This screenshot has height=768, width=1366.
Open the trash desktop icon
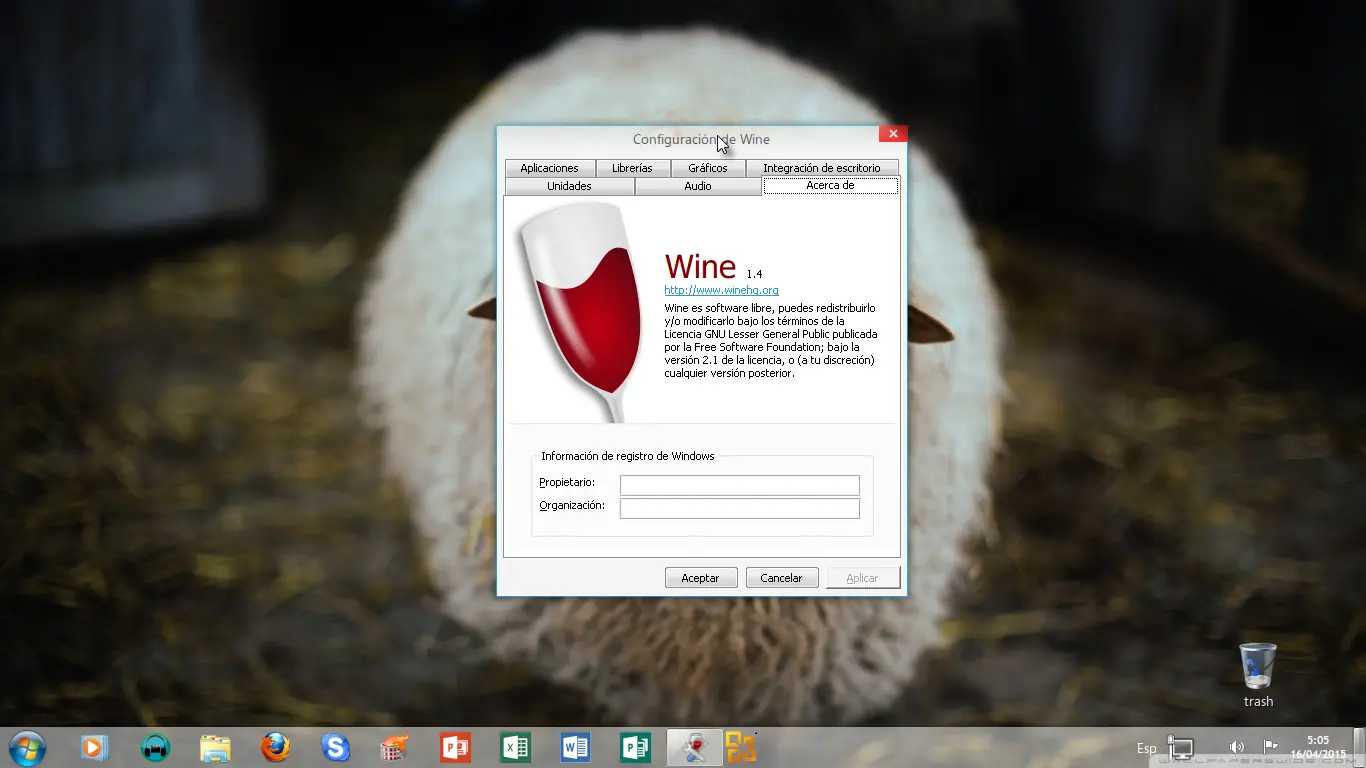pos(1258,675)
